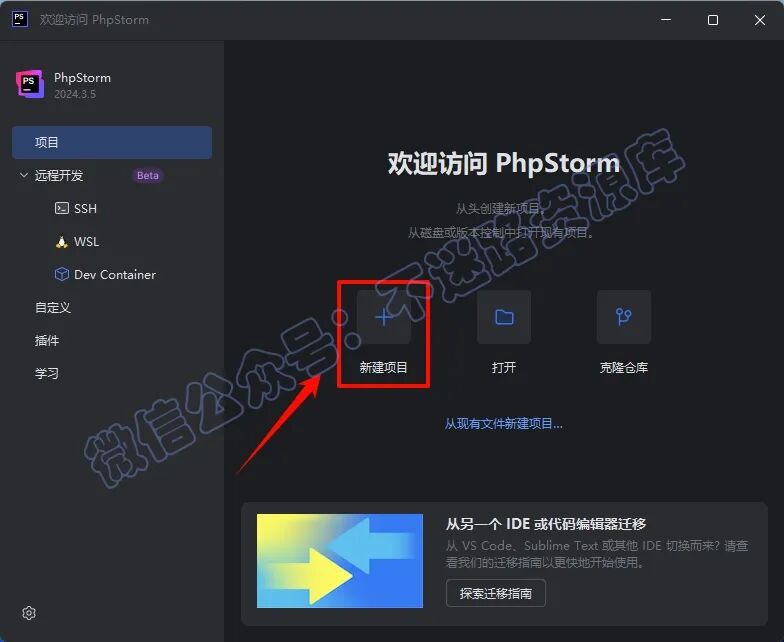Select the 项目 tab
The height and width of the screenshot is (642, 784).
pos(112,142)
